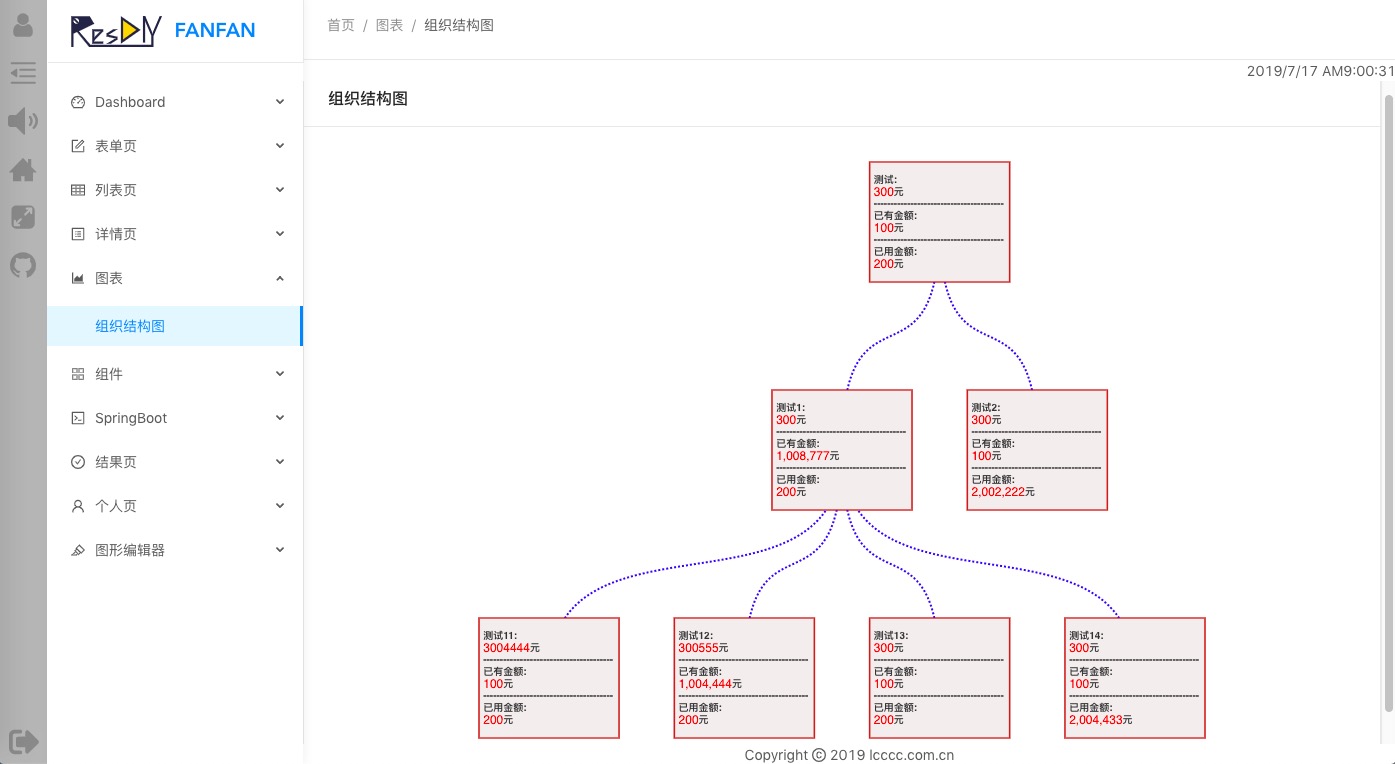Select the 测试1 org node
This screenshot has width=1395, height=764.
(x=842, y=450)
